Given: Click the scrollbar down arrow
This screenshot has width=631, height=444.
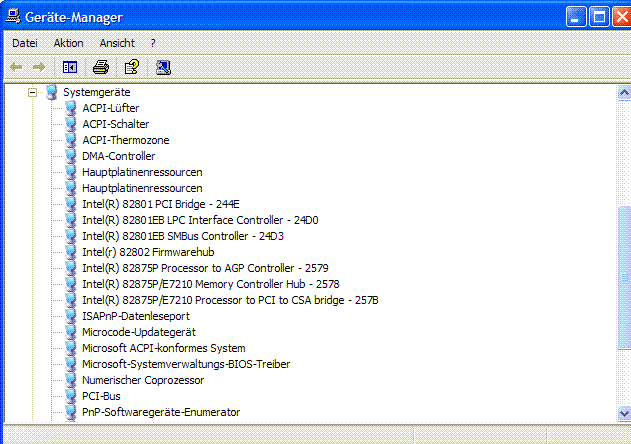Looking at the screenshot, I should [x=624, y=413].
